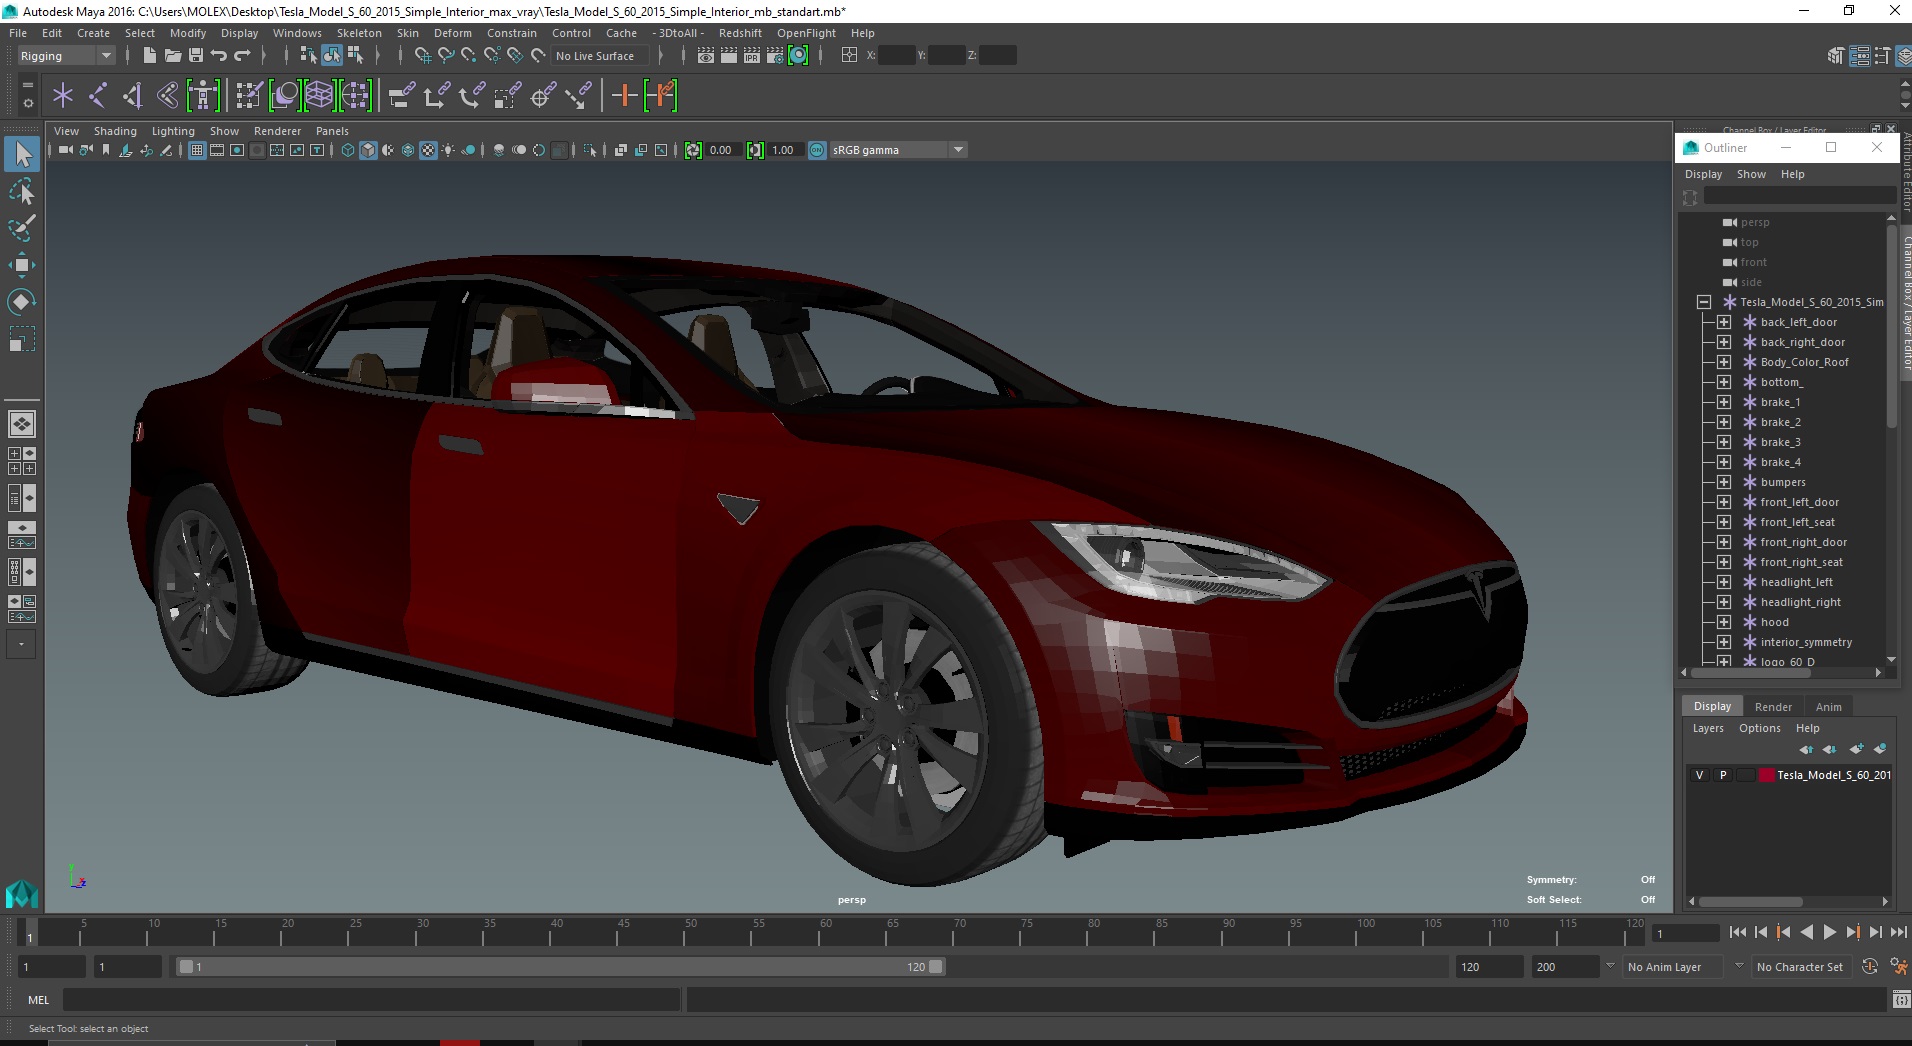1912x1046 pixels.
Task: Expand headlight_left node in Outliner
Action: pos(1724,582)
